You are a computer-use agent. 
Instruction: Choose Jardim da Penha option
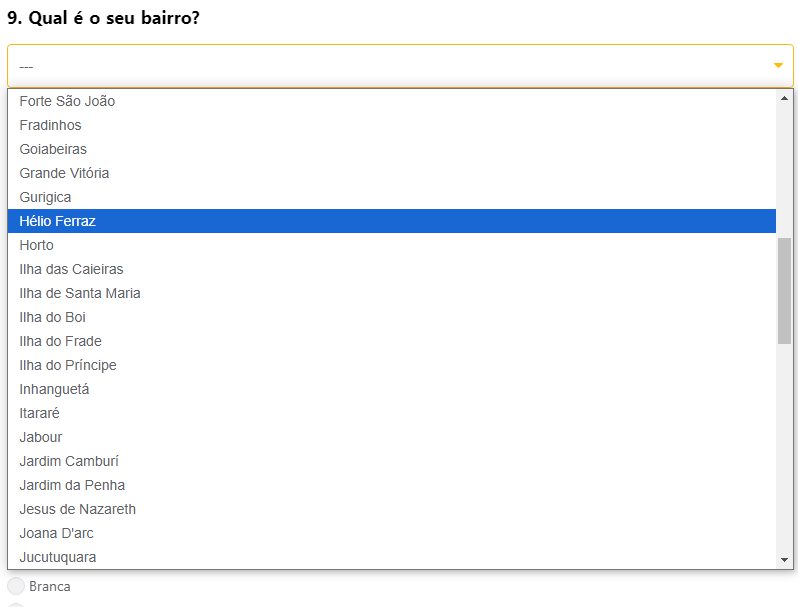(x=72, y=485)
